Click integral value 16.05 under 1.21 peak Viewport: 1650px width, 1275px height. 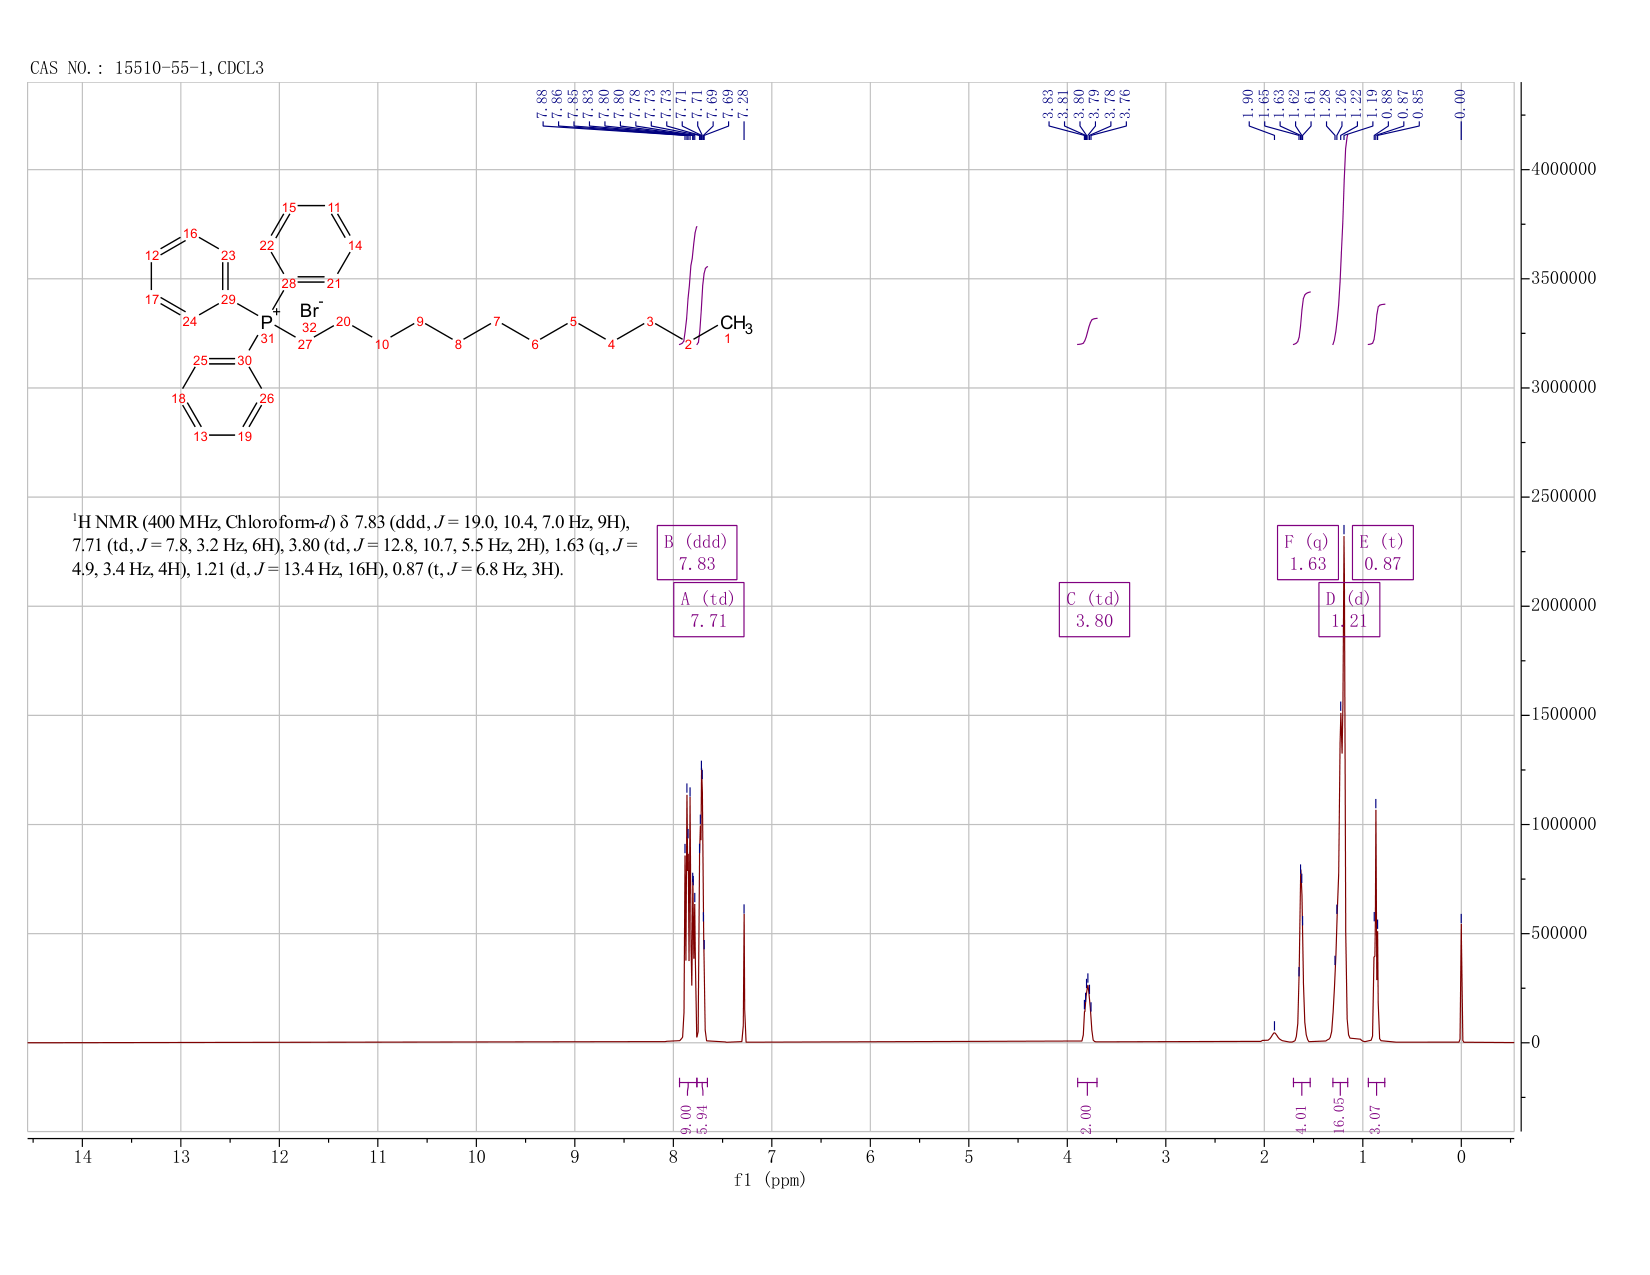[1340, 1114]
